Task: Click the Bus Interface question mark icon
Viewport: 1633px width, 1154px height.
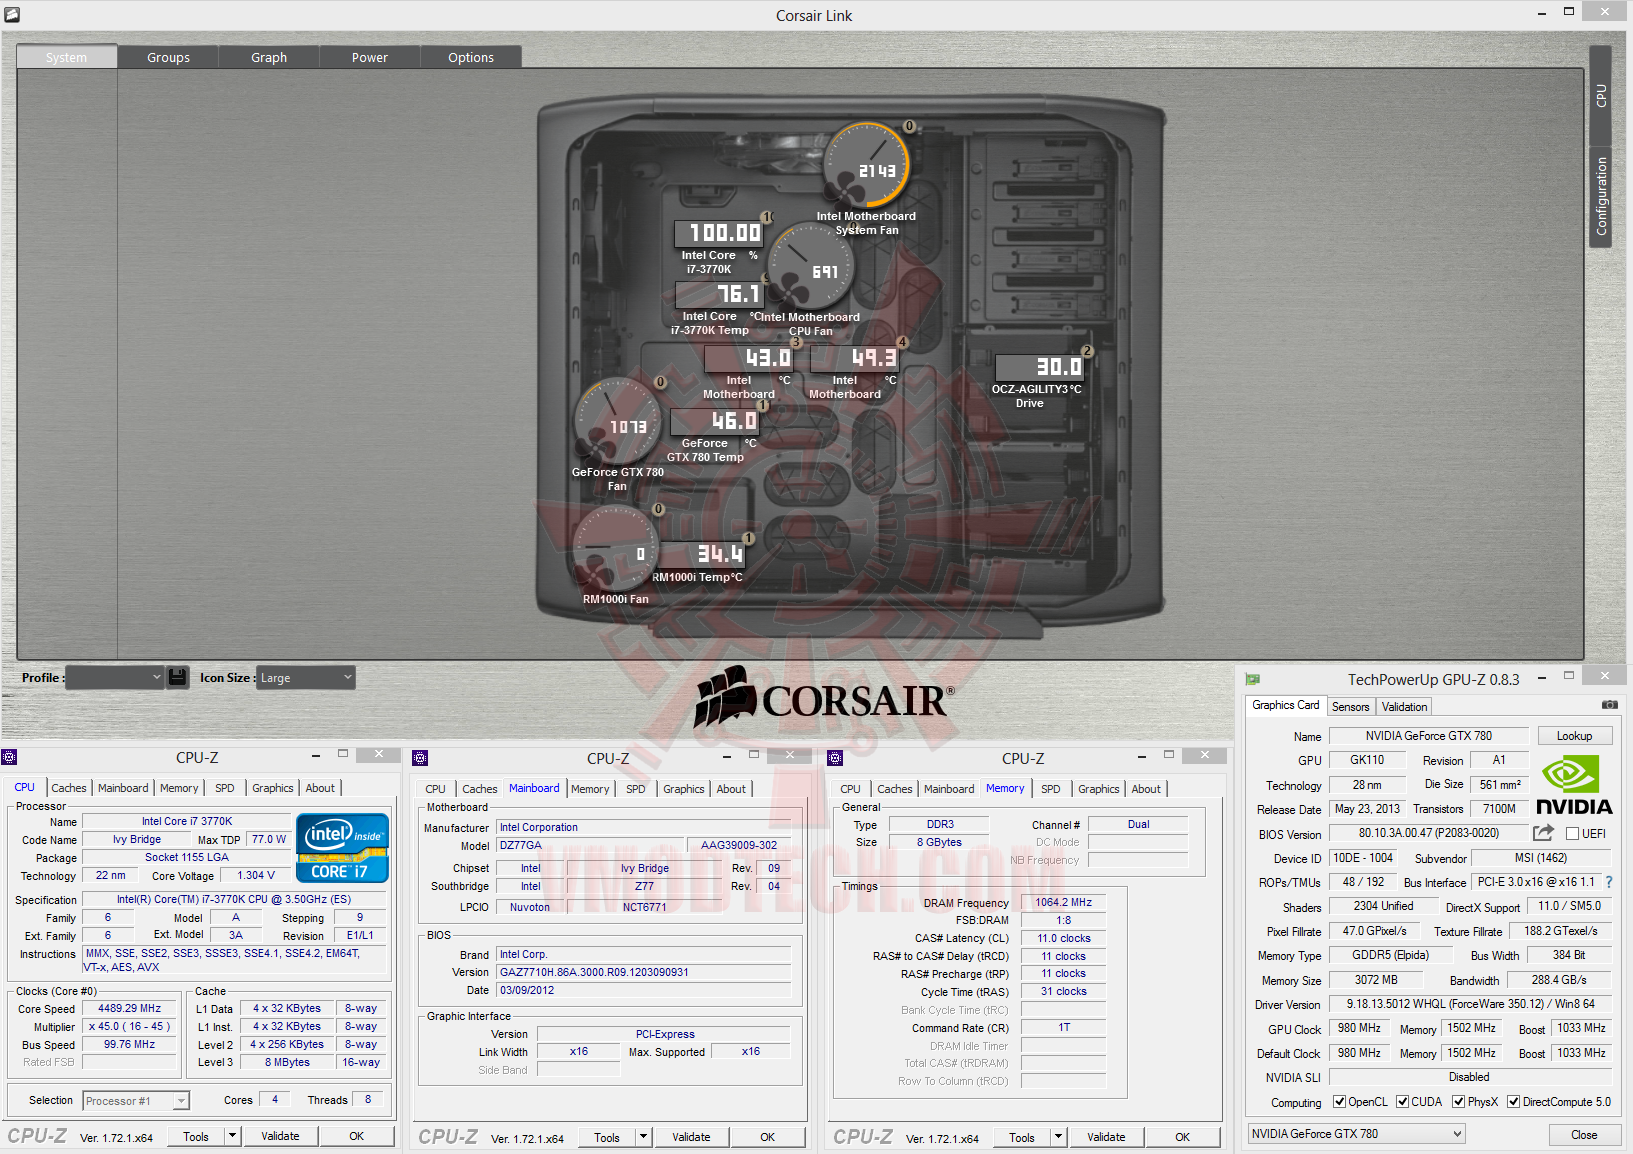Action: 1609,882
